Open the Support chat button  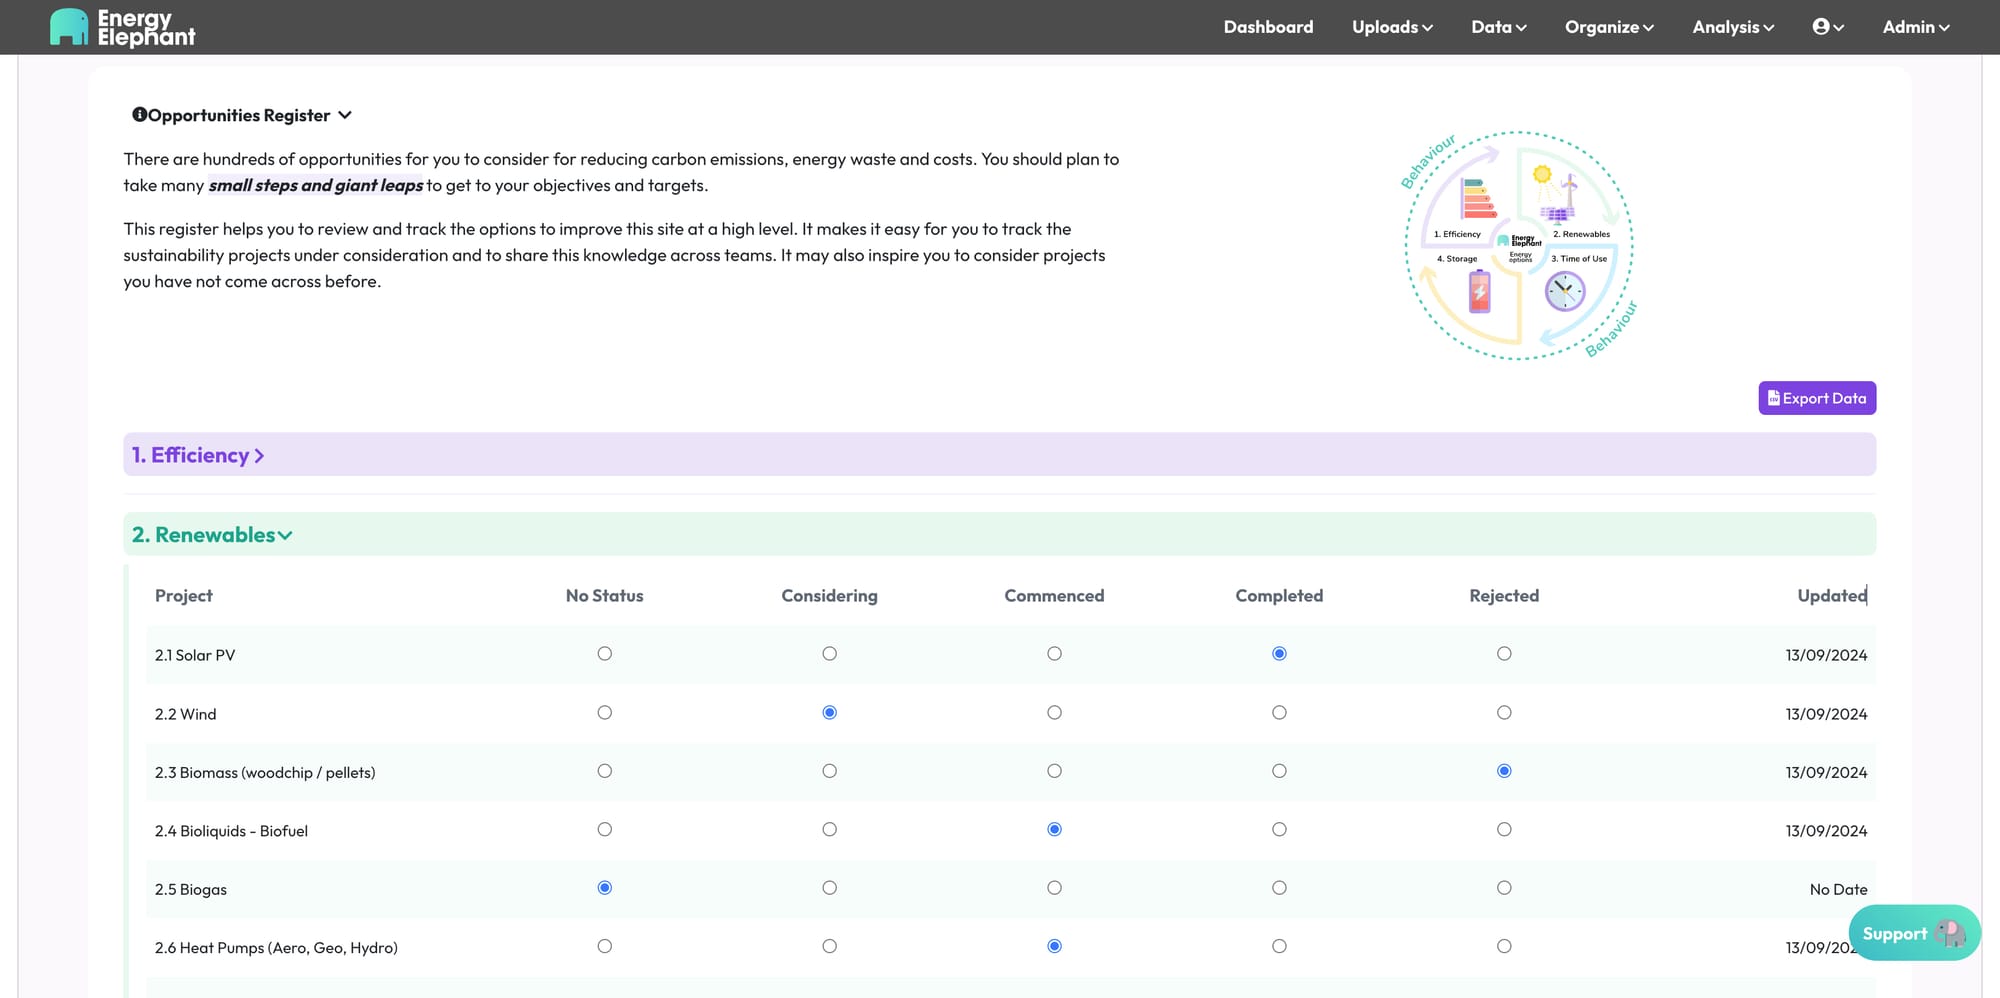[x=1914, y=933]
